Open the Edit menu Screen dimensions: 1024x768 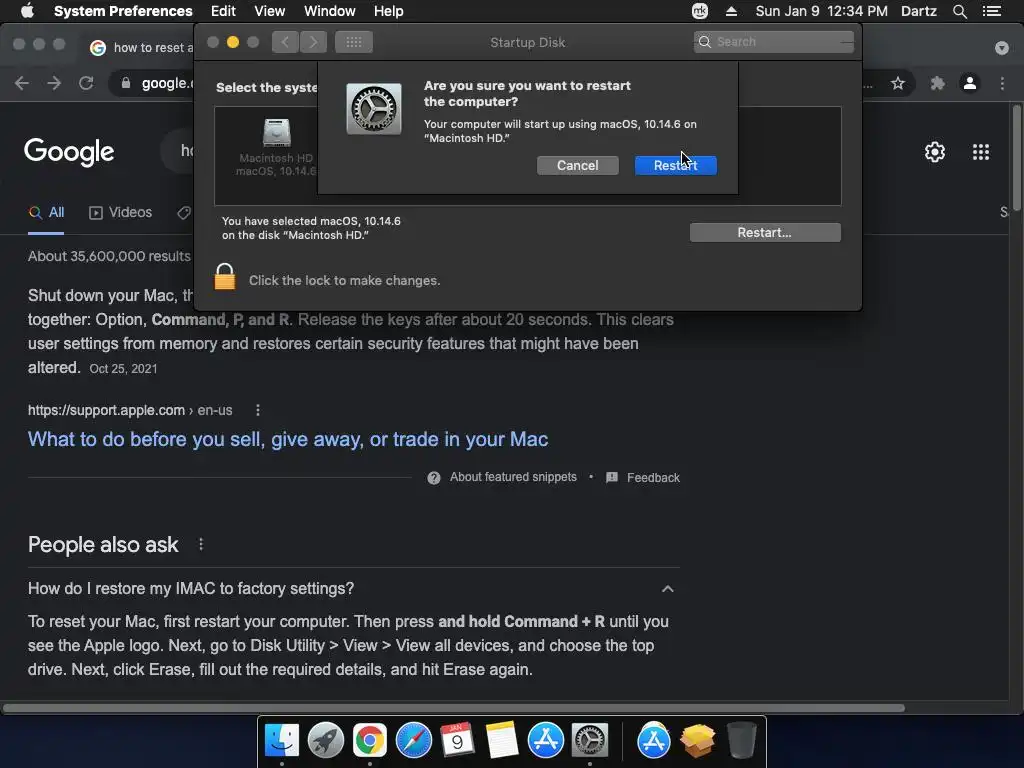[223, 11]
